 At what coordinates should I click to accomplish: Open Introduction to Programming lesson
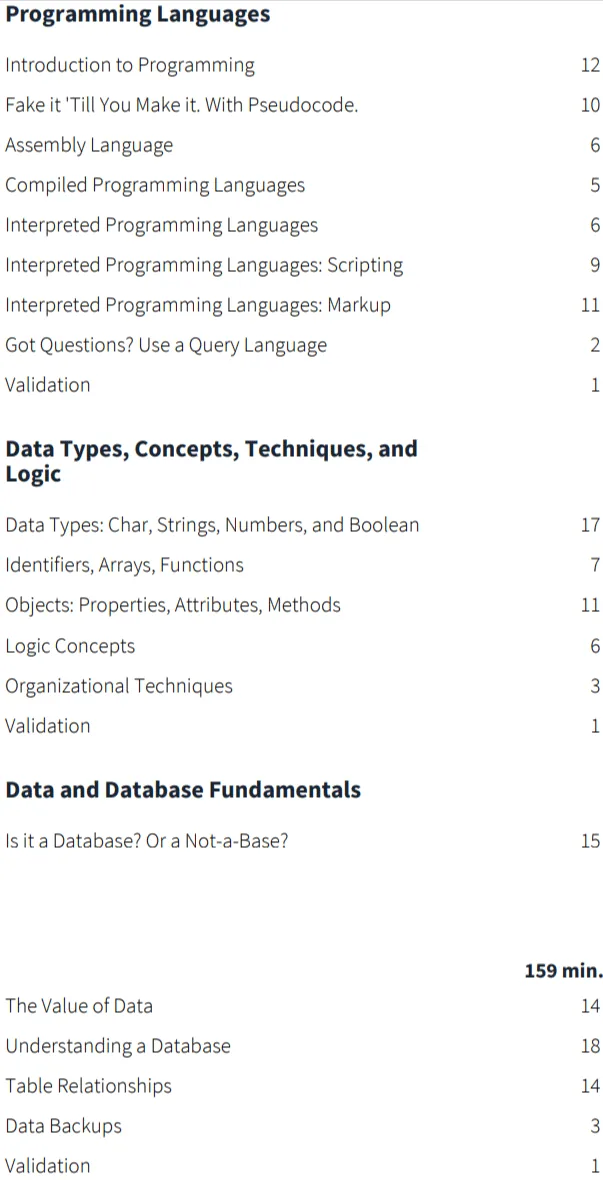[x=129, y=65]
